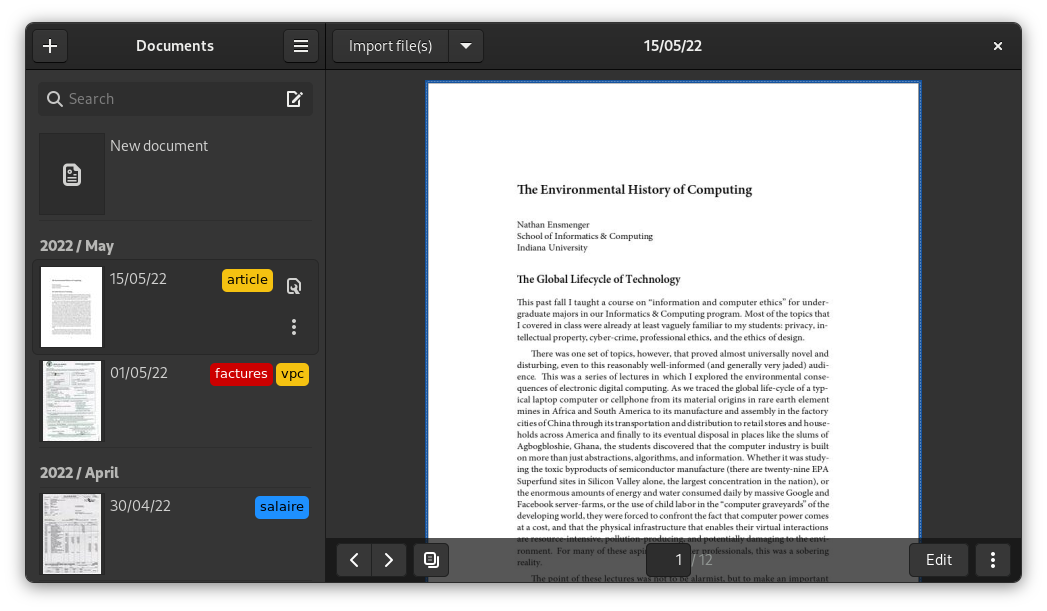Screen dimensions: 1047x611
Task: Open the hamburger menu in the Documents header
Action: [300, 46]
